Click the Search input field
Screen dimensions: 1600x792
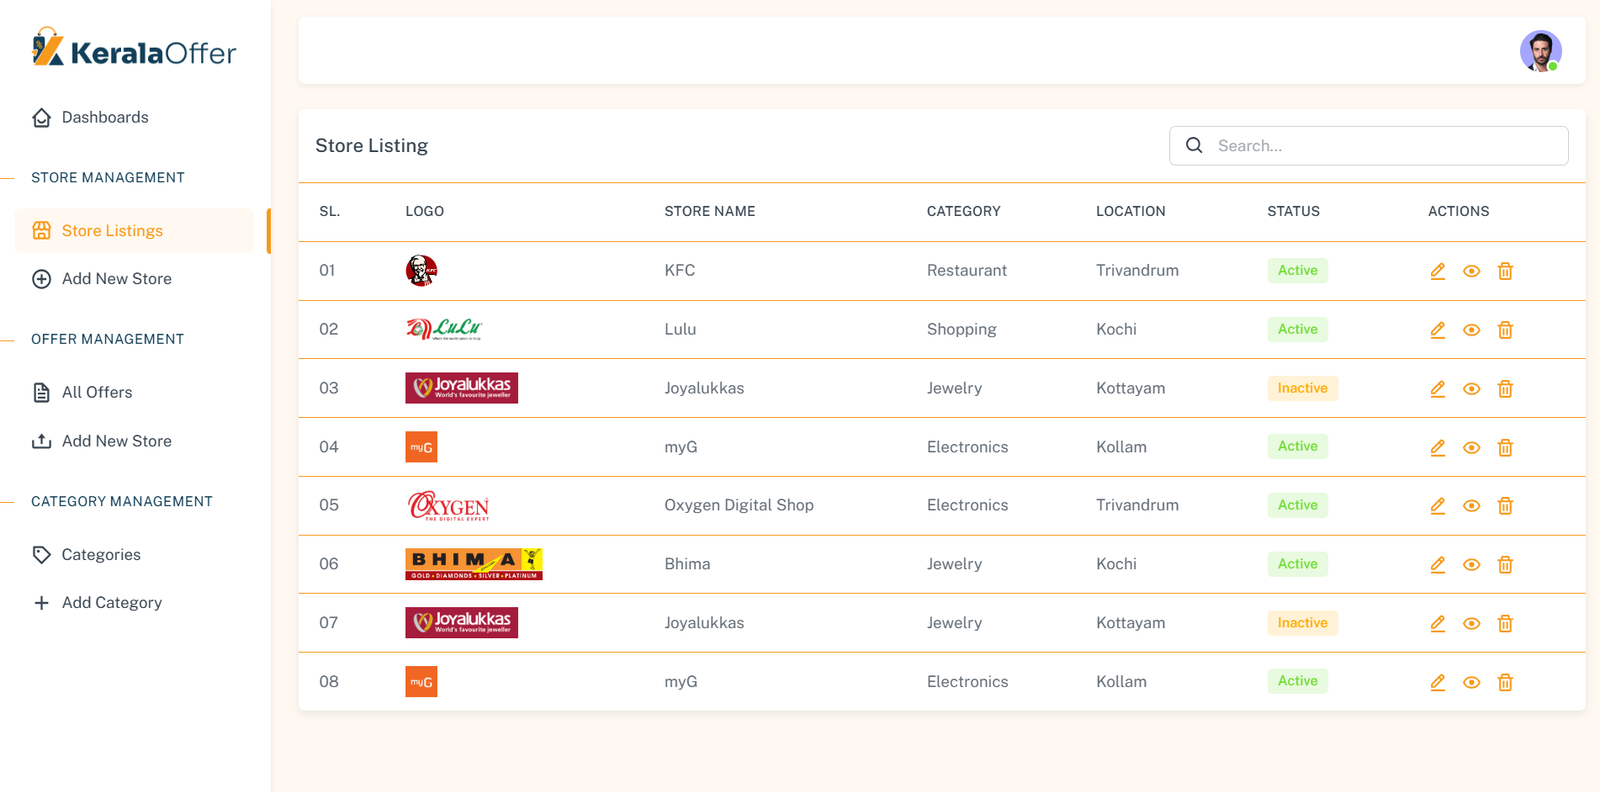(1385, 146)
